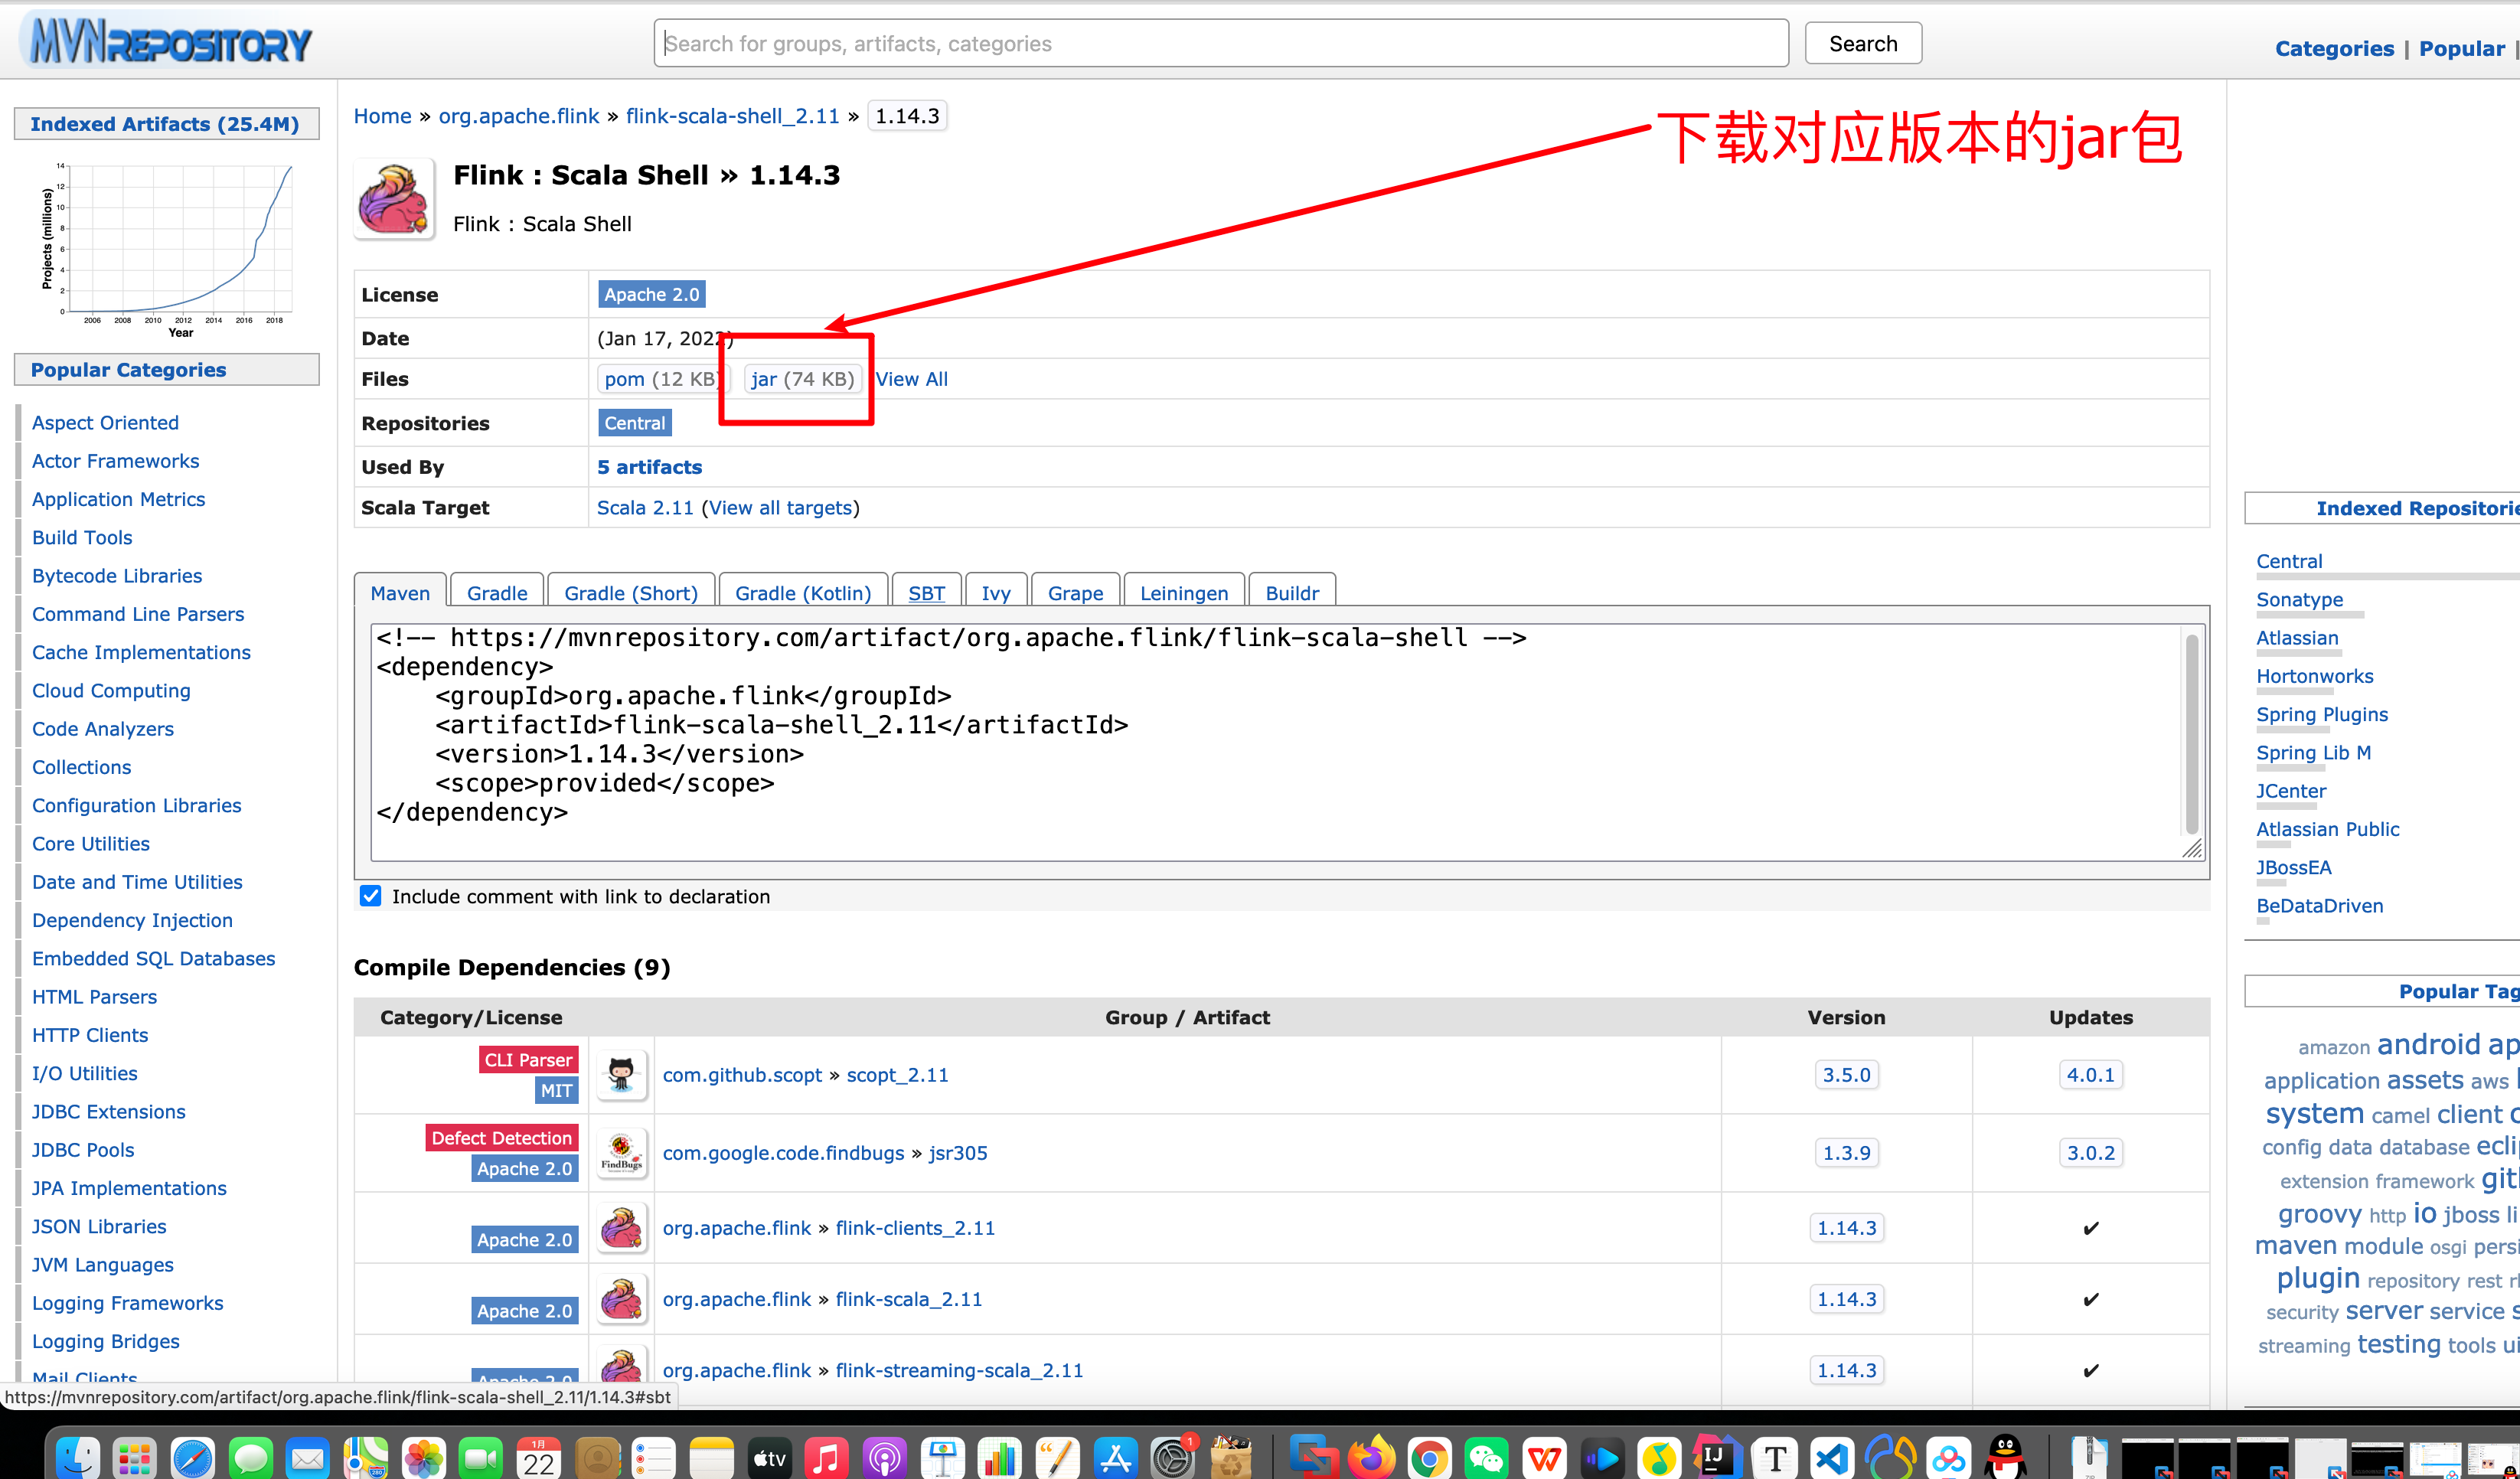Select the SBT dependency tab
Image resolution: width=2520 pixels, height=1479 pixels.
point(926,593)
